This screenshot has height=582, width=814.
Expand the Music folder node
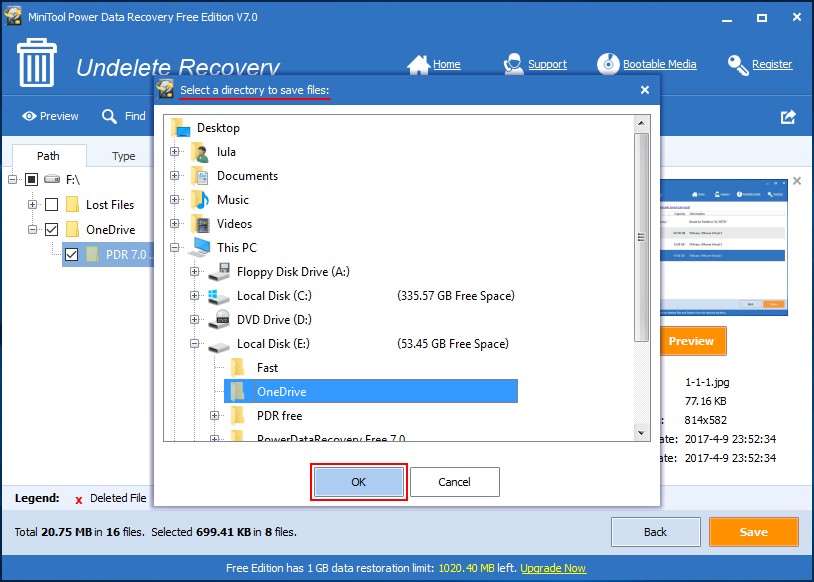pos(174,199)
